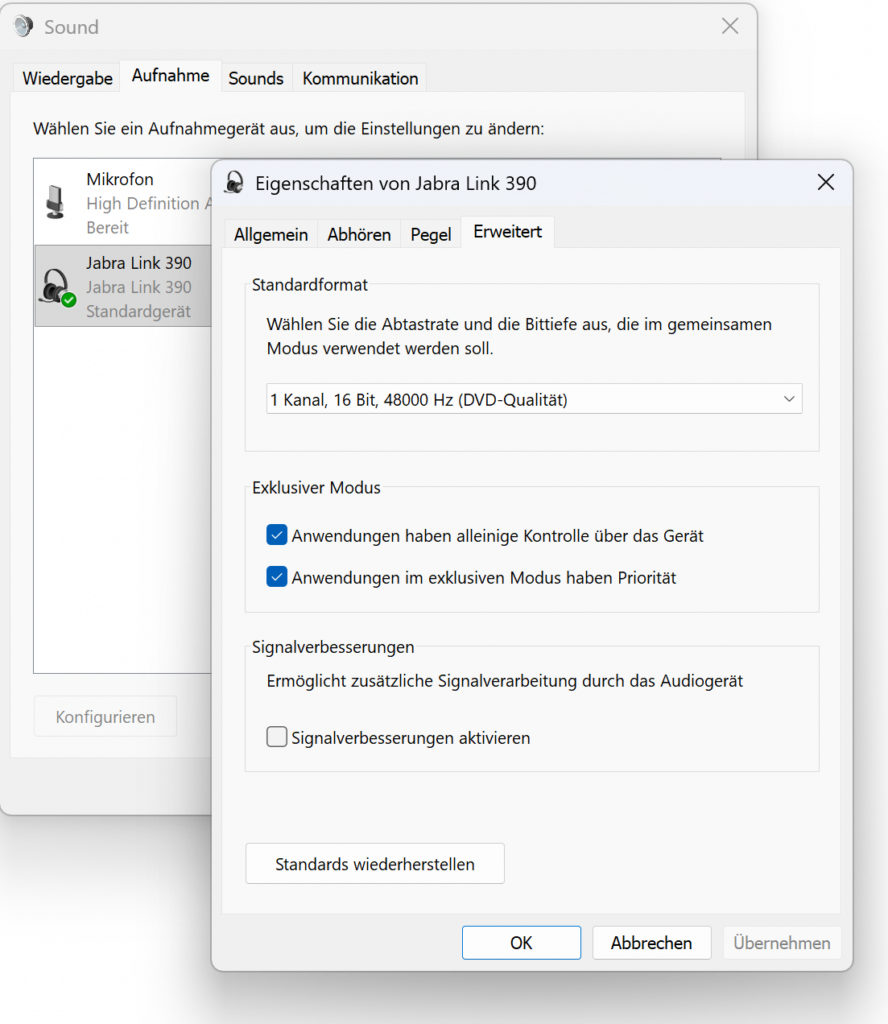
Task: Select the 'Mikrofon' device name in the list
Action: tap(120, 179)
